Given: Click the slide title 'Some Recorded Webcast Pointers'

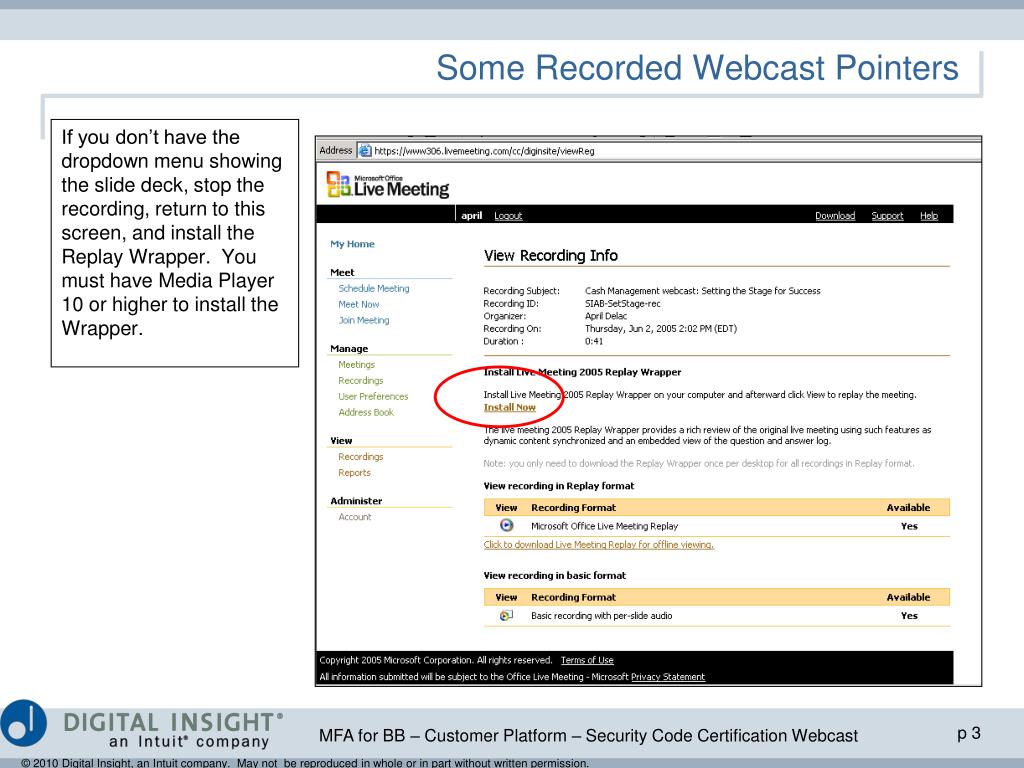Looking at the screenshot, I should (x=697, y=67).
